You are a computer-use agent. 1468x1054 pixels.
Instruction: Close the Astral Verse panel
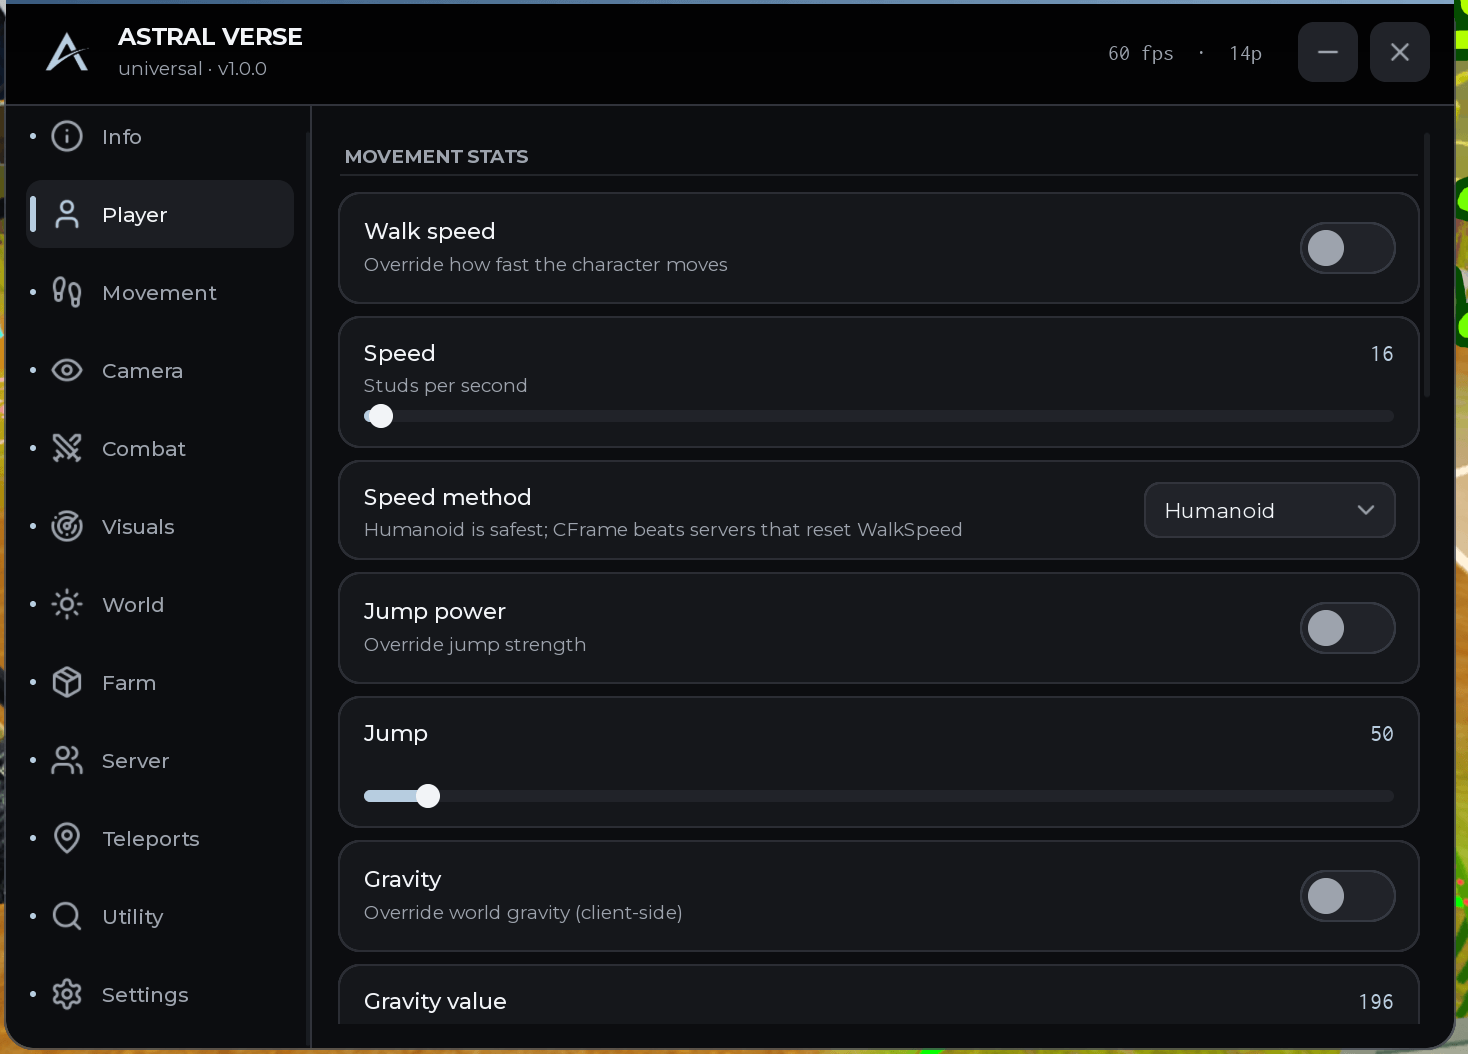[1400, 52]
